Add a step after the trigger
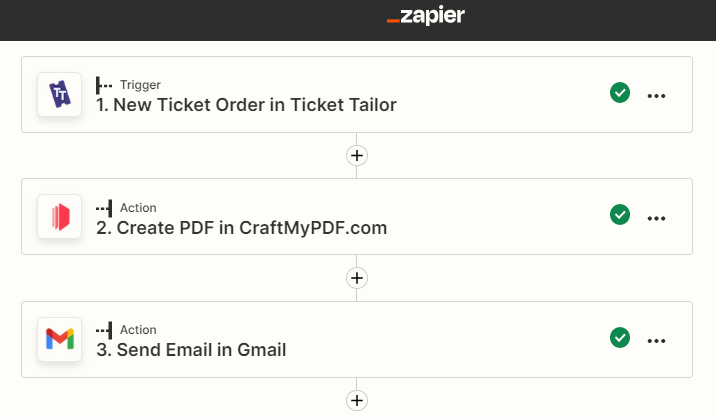The image size is (716, 417). [x=357, y=155]
